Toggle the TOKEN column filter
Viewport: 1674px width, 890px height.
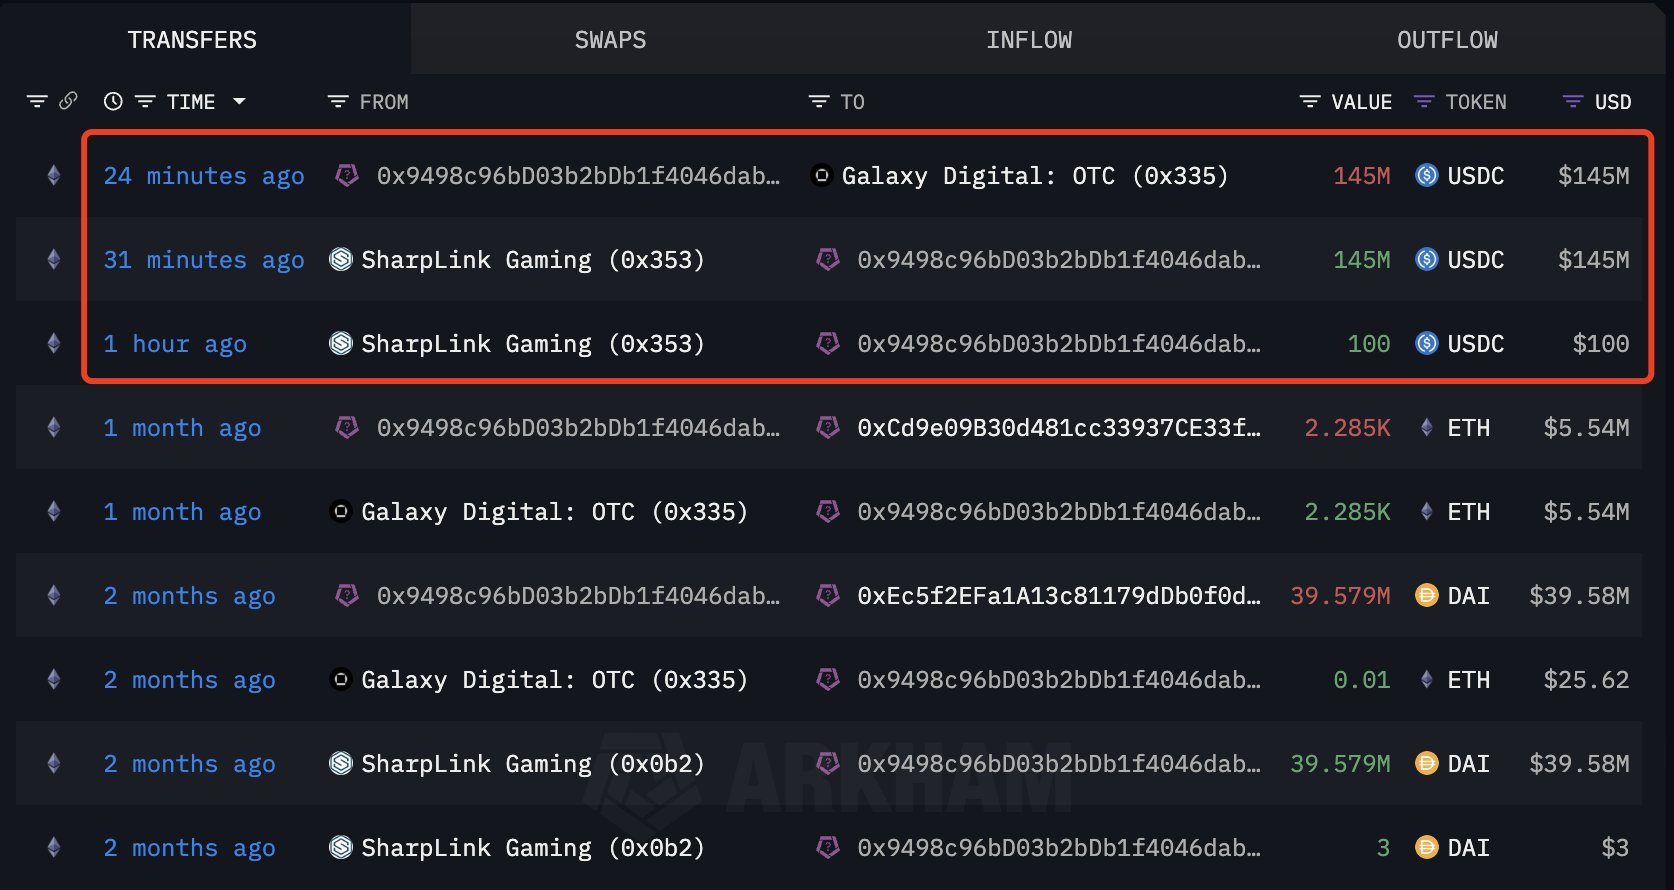pos(1424,102)
